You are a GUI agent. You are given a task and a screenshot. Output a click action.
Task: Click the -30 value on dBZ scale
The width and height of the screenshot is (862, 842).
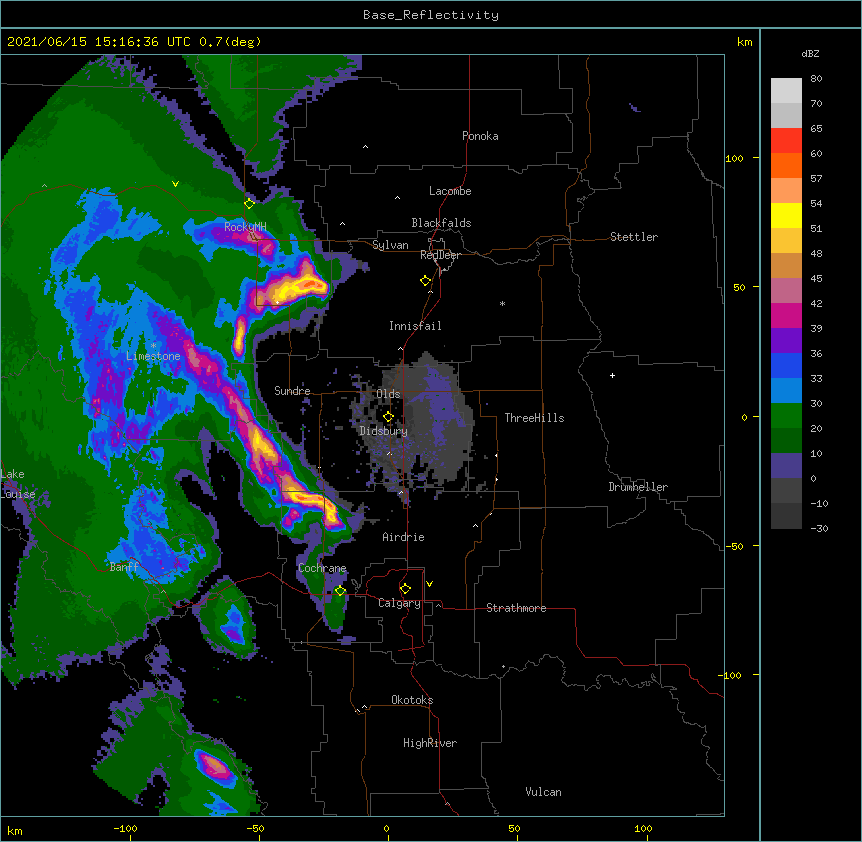pyautogui.click(x=819, y=528)
